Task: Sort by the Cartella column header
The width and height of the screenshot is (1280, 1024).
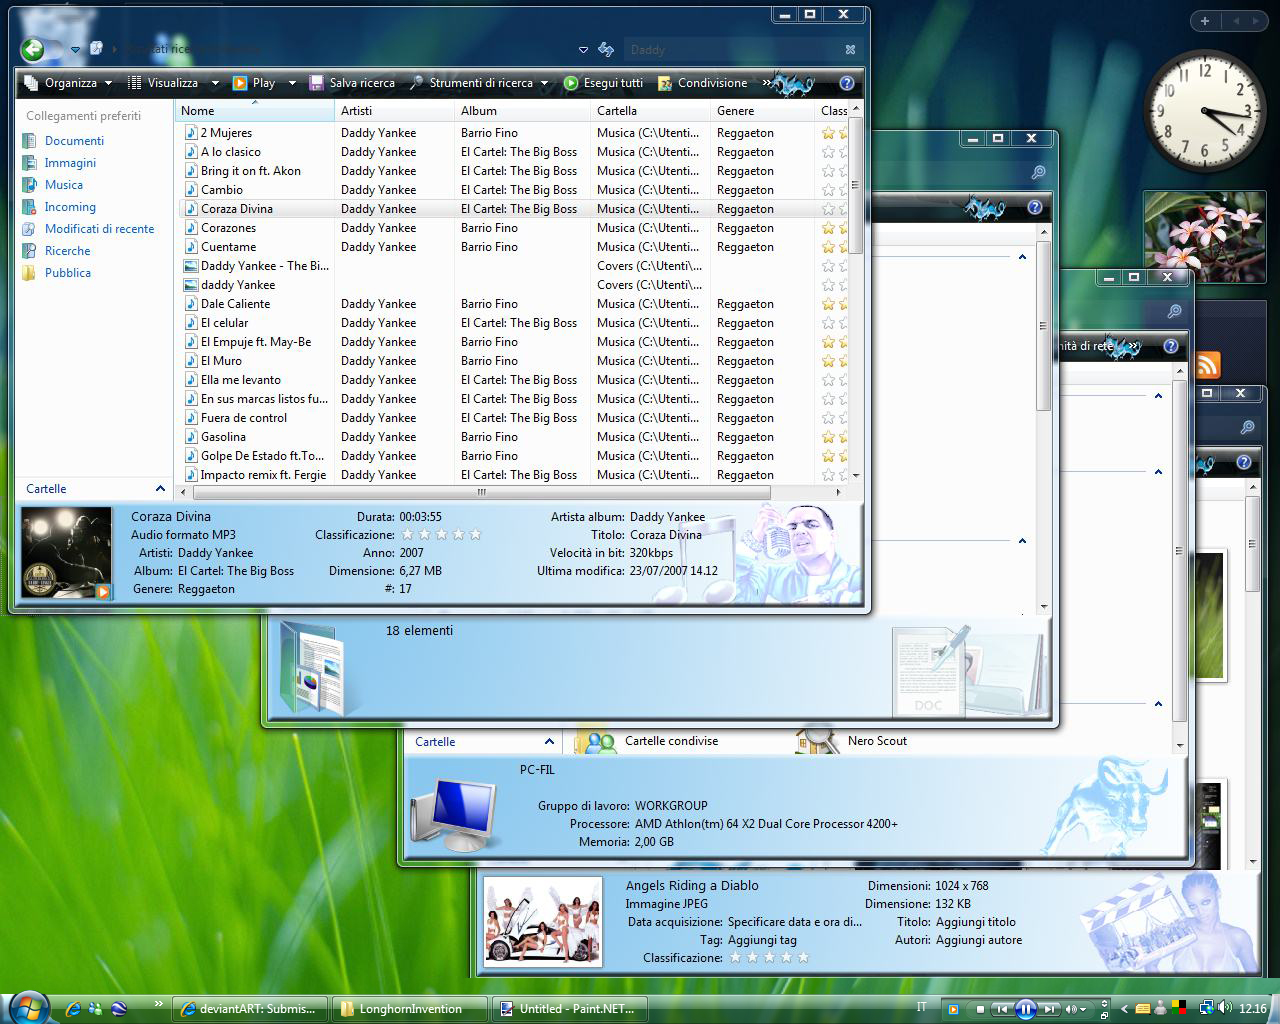Action: pyautogui.click(x=651, y=111)
